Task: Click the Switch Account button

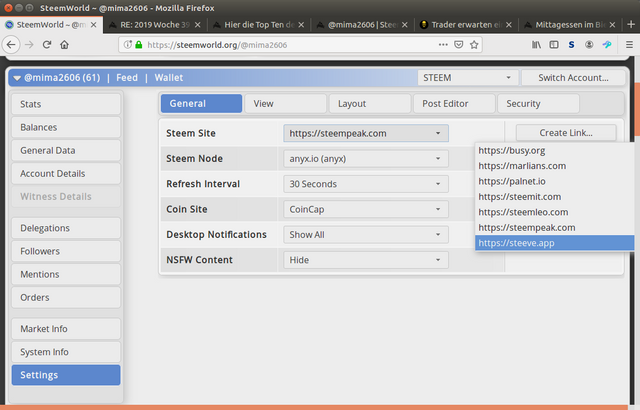Action: (x=573, y=78)
